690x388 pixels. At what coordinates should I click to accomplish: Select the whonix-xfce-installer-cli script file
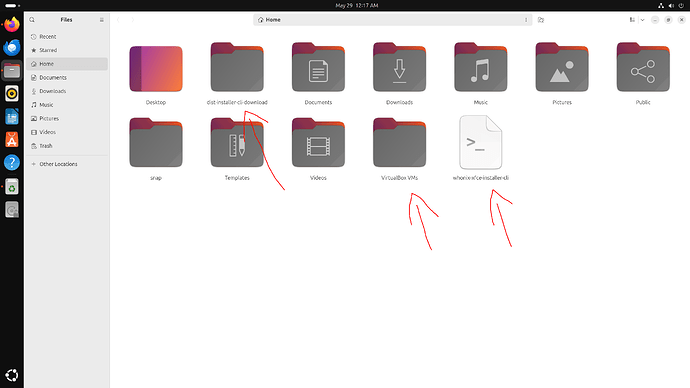481,143
